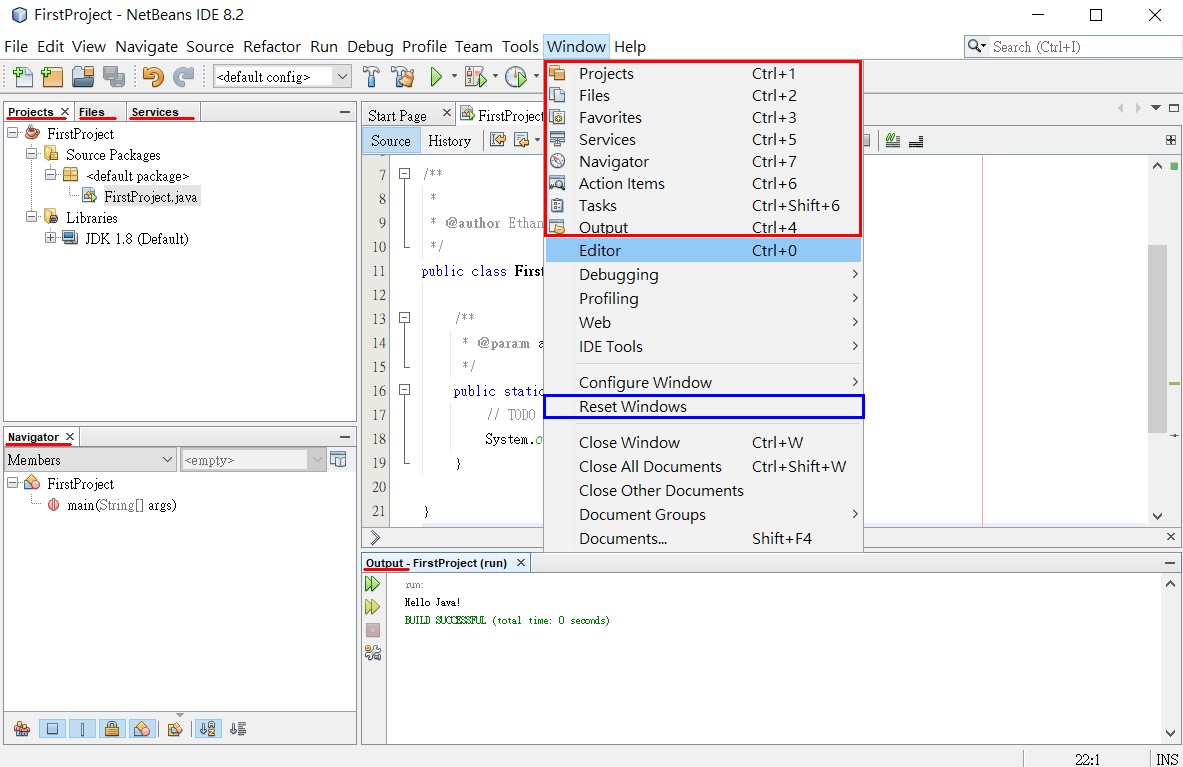Viewport: 1183px width, 767px height.
Task: Open New Project icon in toolbar
Action: [51, 76]
